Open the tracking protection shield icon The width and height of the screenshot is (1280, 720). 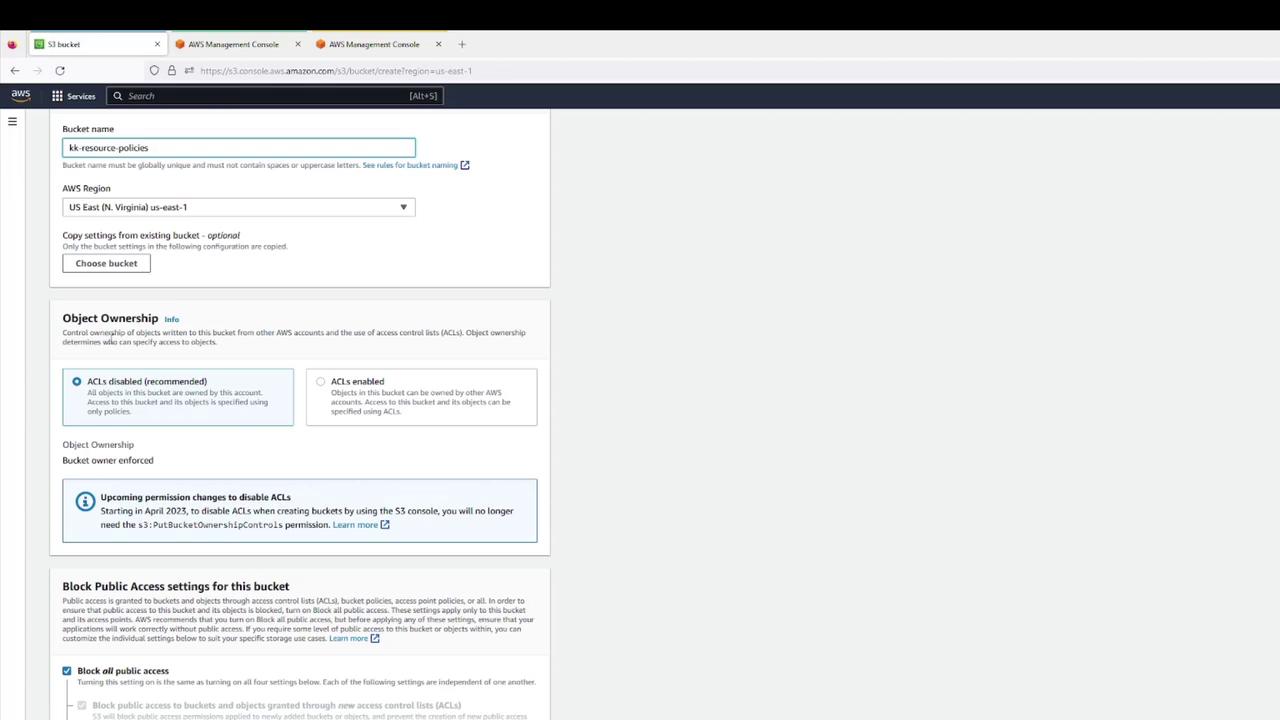(x=154, y=71)
